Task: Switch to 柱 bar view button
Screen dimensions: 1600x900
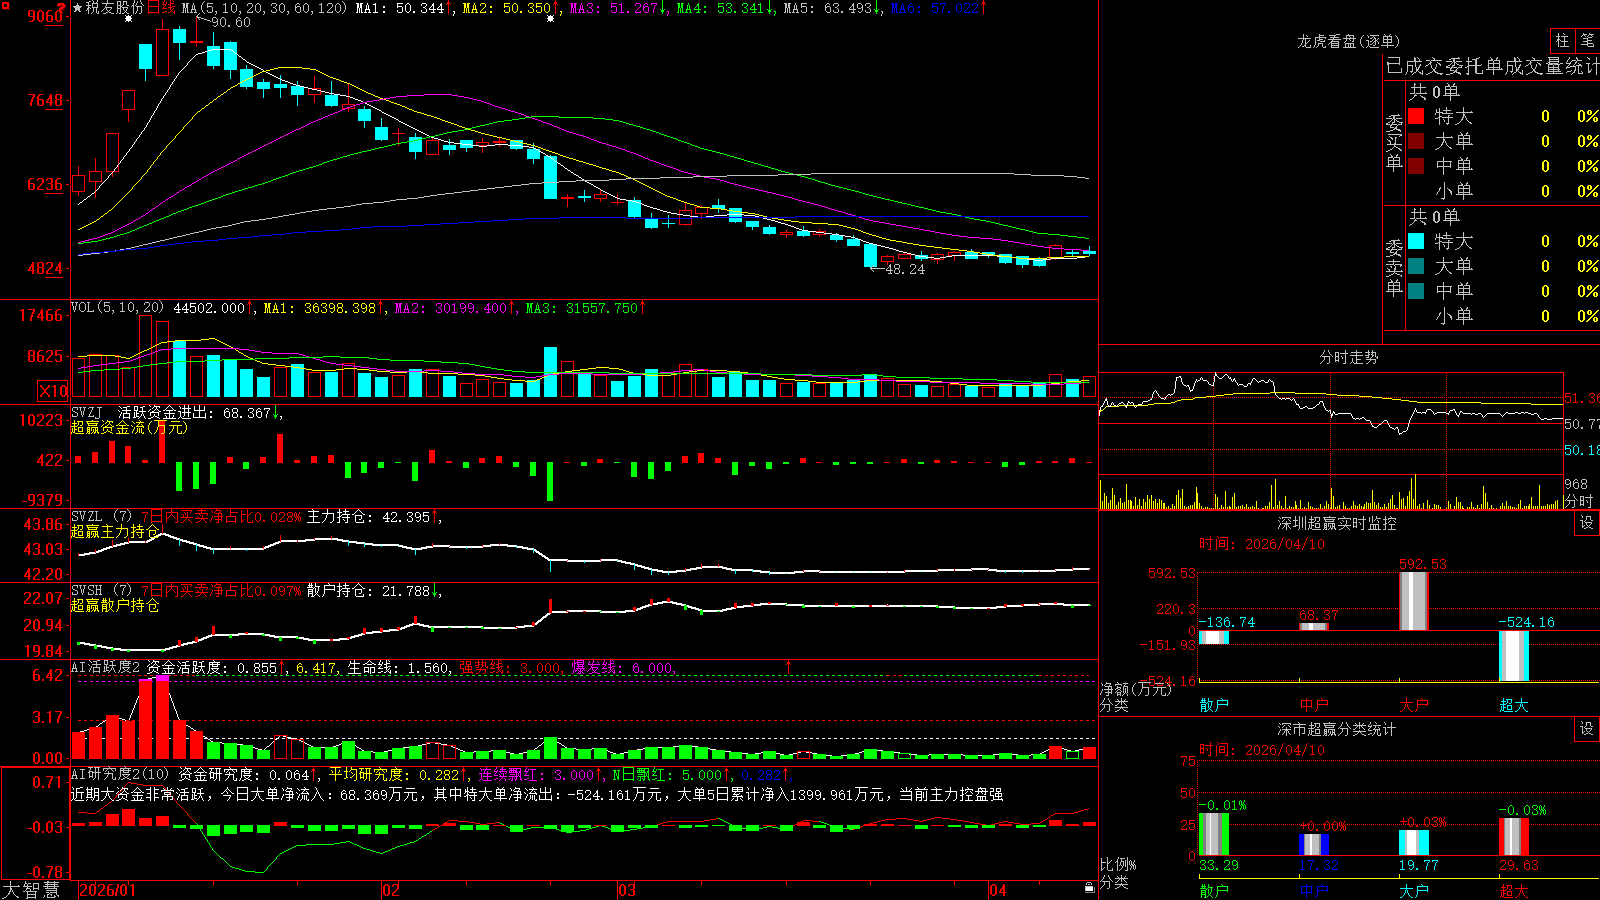Action: point(1562,40)
